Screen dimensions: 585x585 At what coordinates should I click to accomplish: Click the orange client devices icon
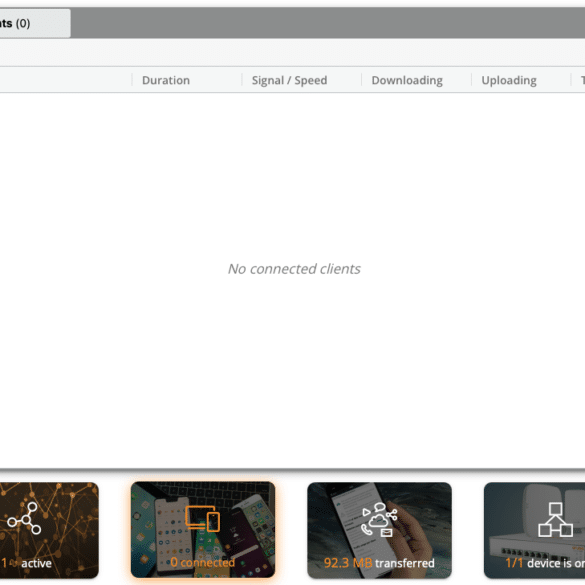click(x=202, y=519)
